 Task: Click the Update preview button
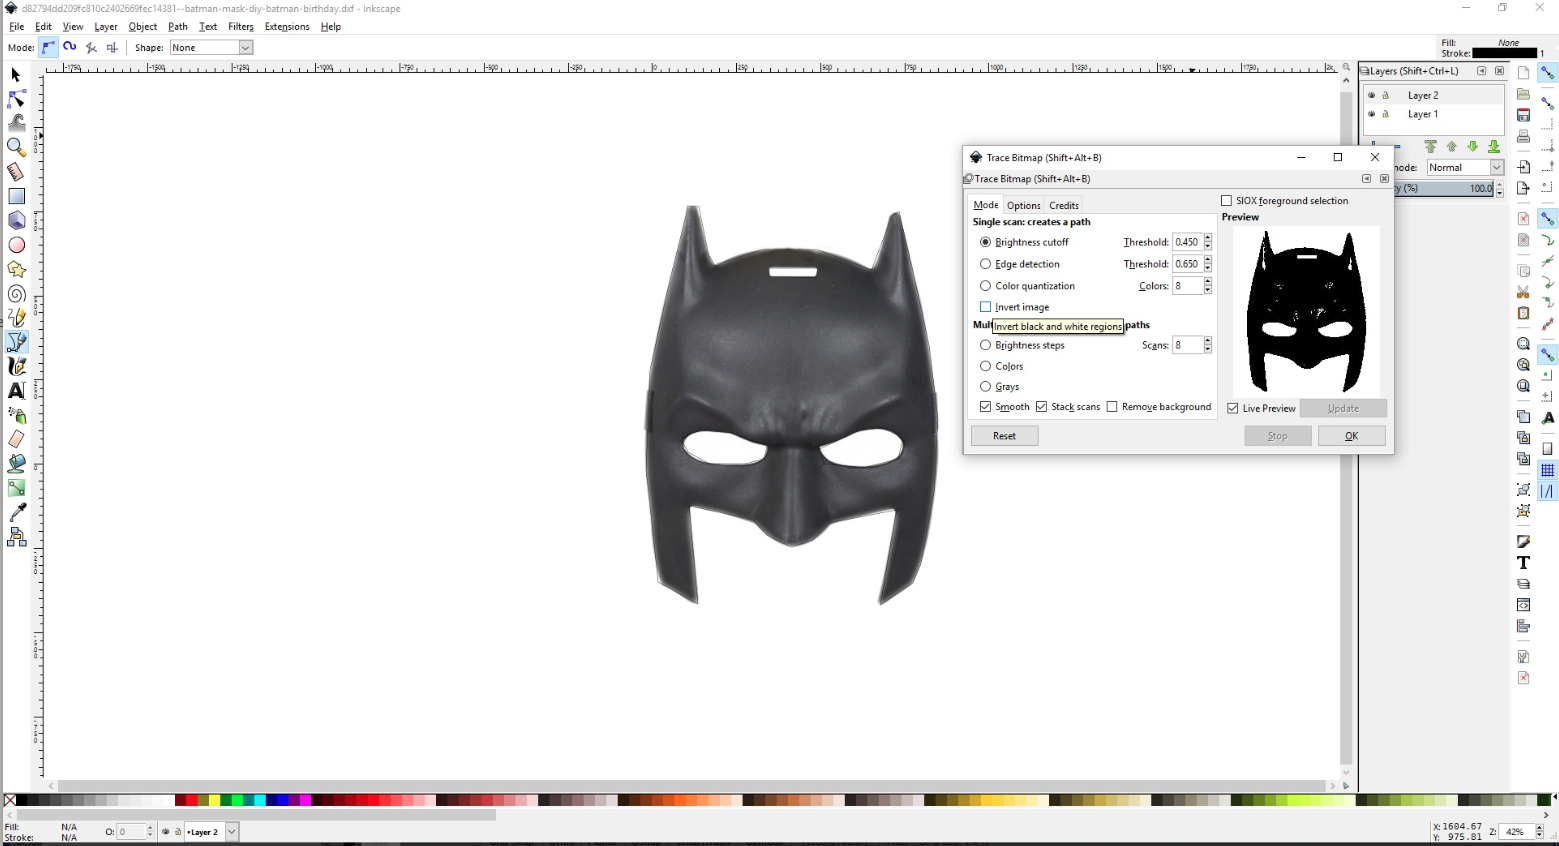coord(1343,408)
